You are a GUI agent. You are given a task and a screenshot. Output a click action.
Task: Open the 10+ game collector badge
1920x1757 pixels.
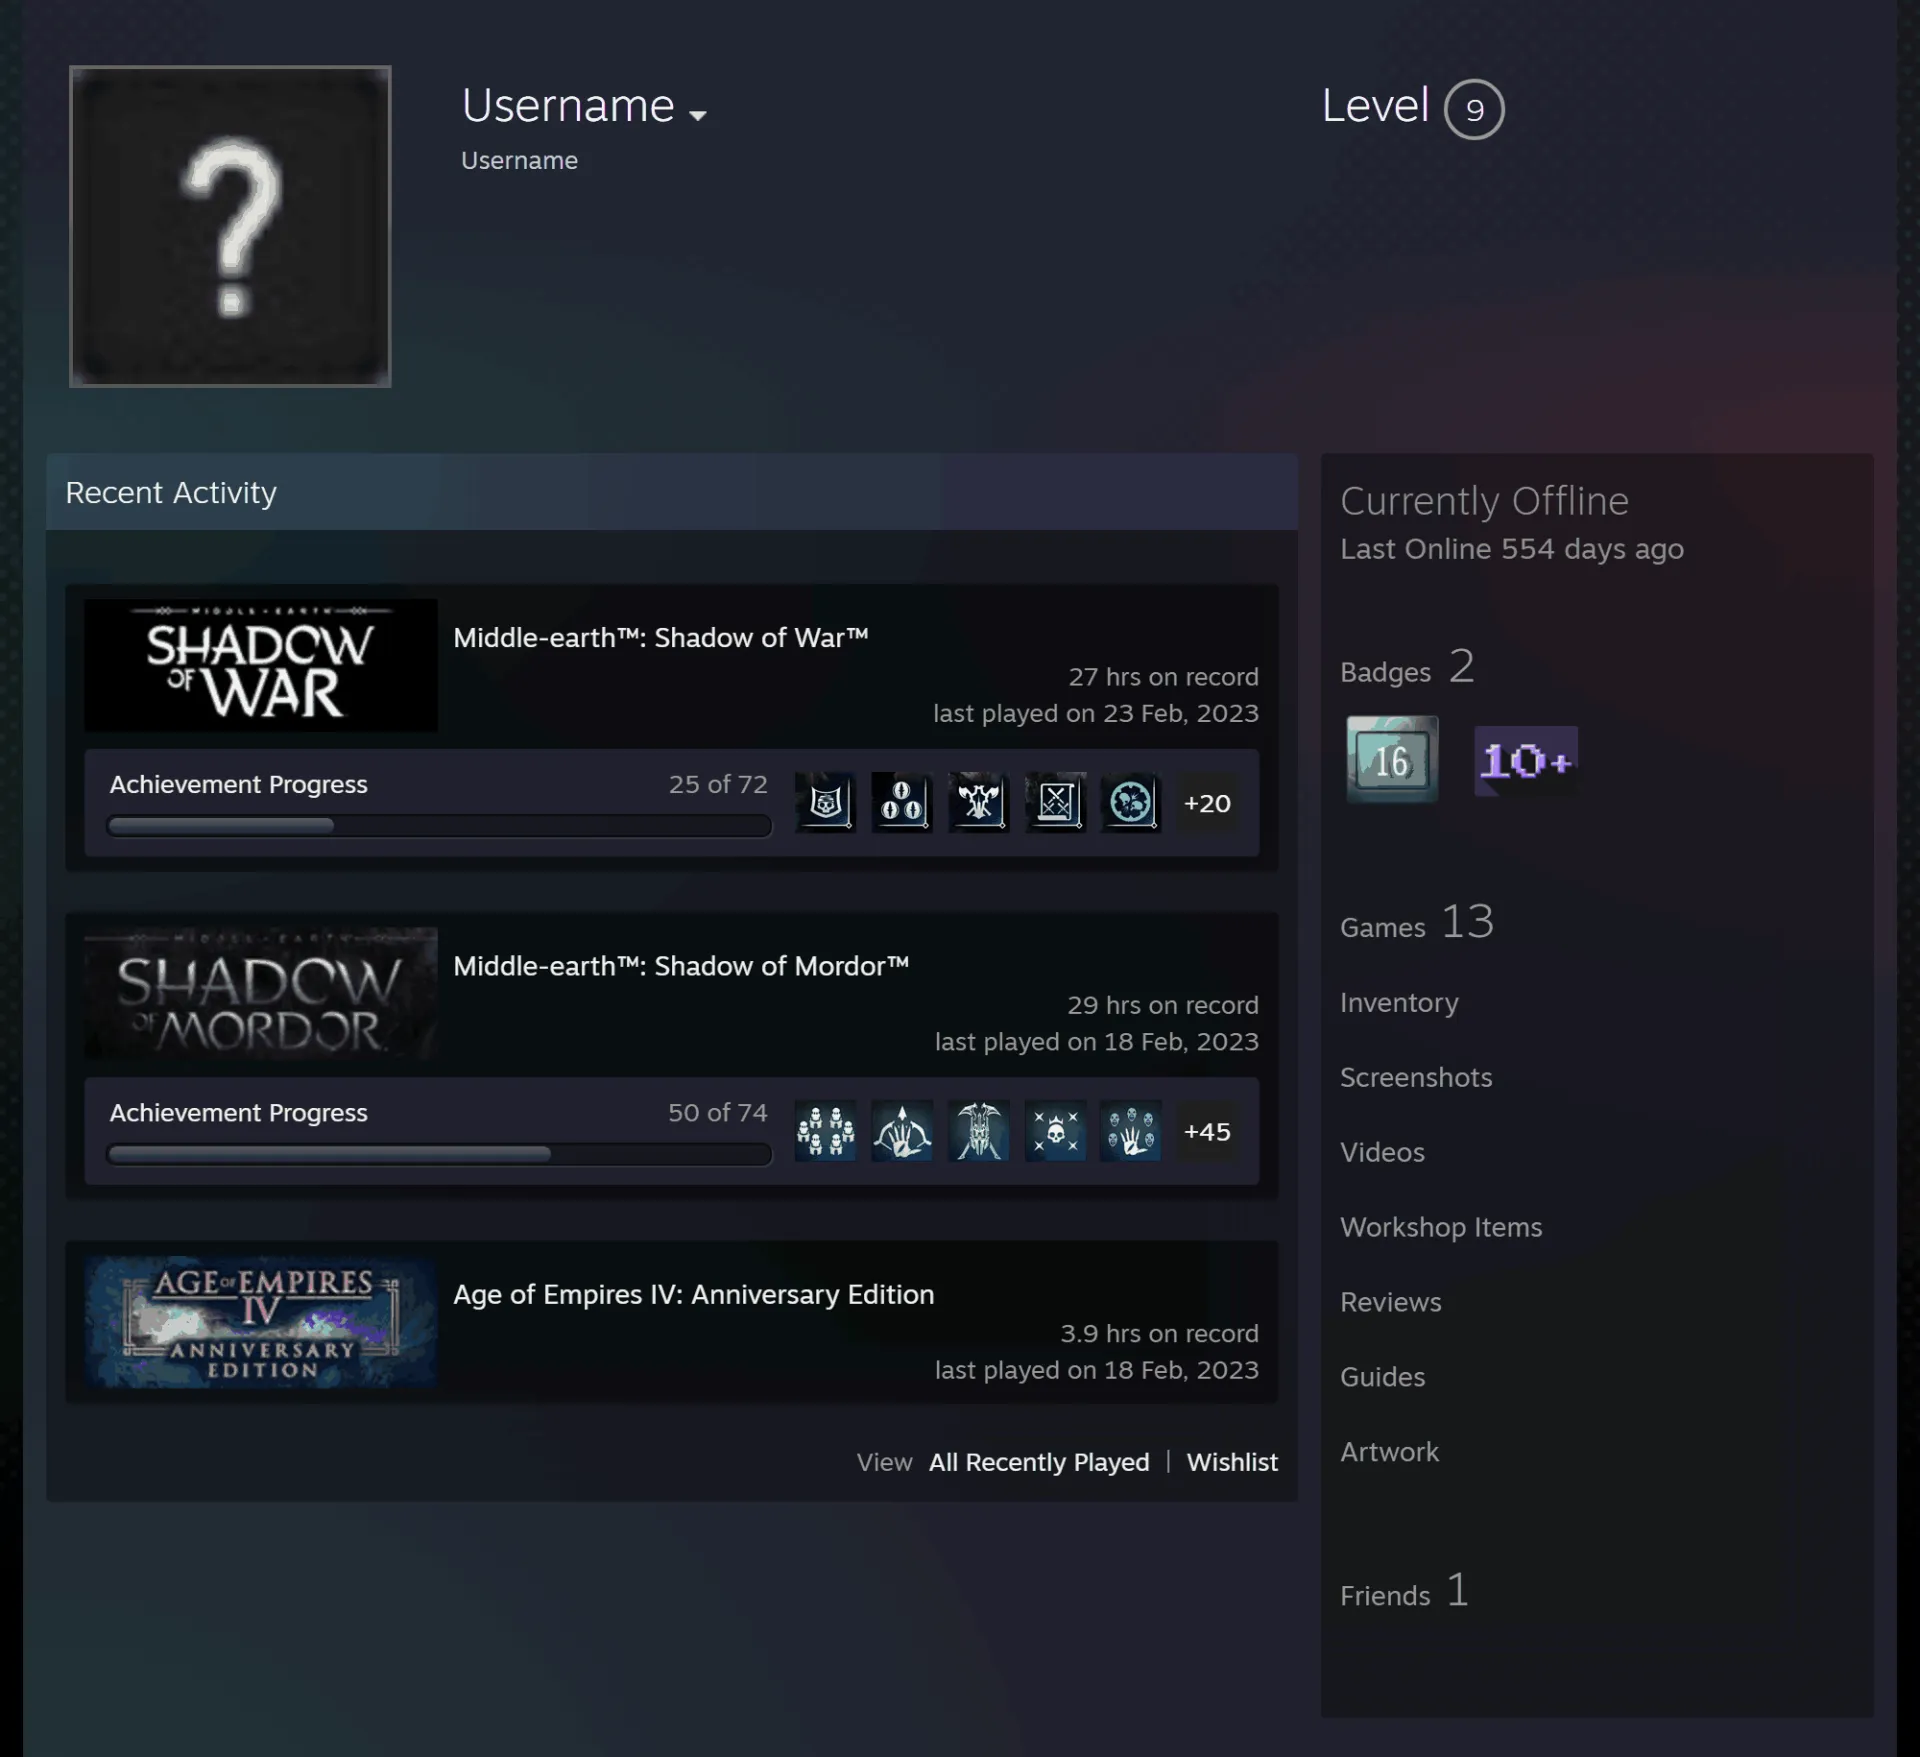[x=1526, y=760]
